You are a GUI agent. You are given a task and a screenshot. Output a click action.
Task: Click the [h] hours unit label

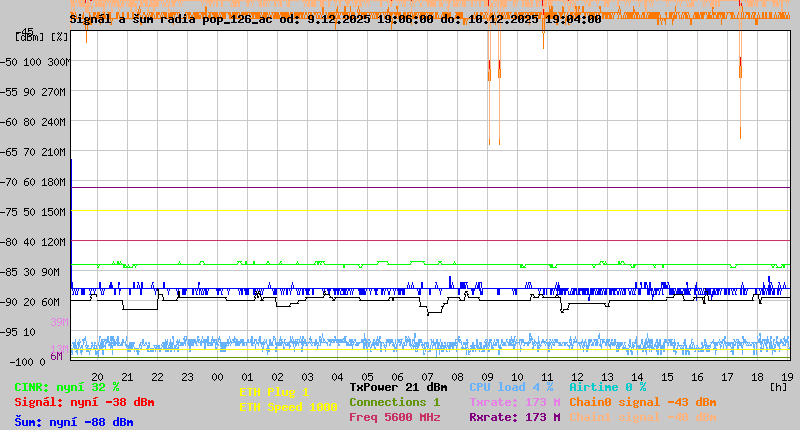(x=778, y=386)
